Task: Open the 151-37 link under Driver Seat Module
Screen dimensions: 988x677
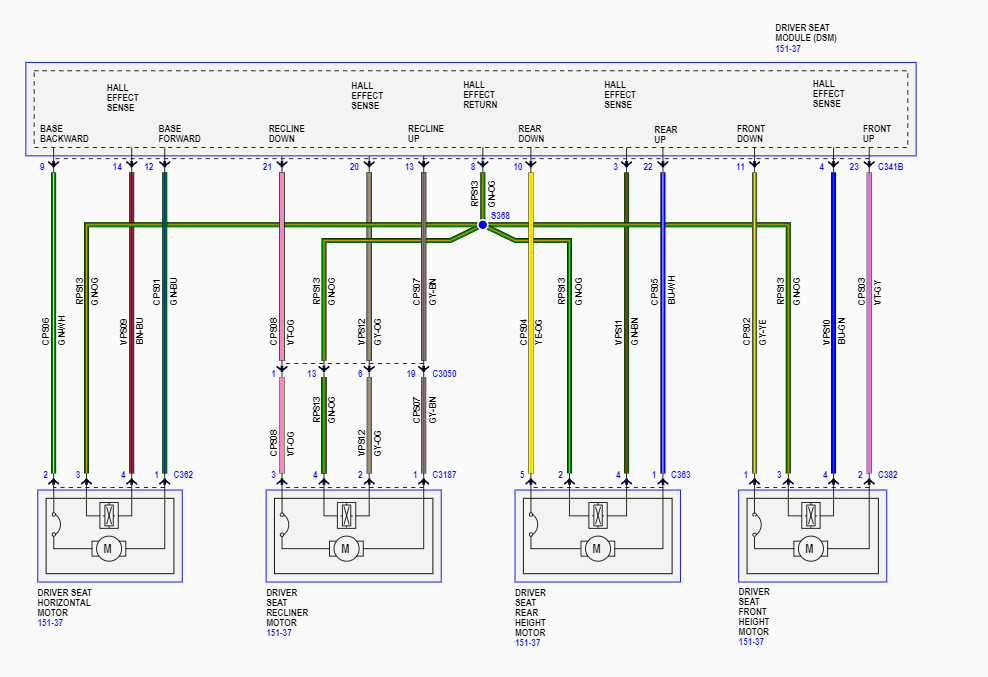Action: [789, 48]
